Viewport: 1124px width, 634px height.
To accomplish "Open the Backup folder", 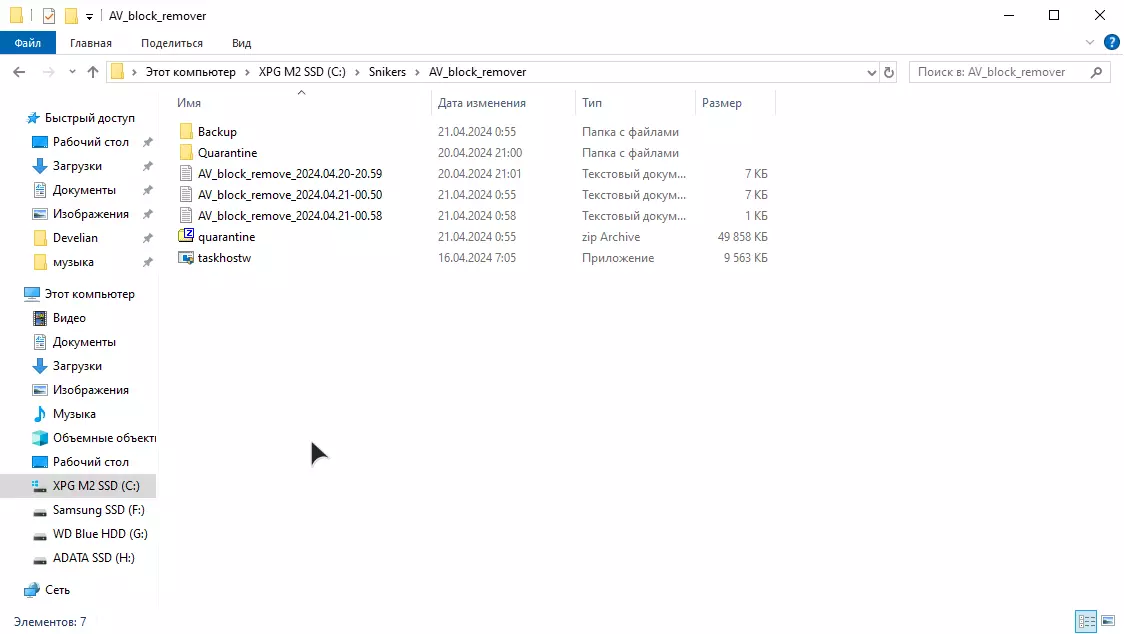I will pos(217,132).
